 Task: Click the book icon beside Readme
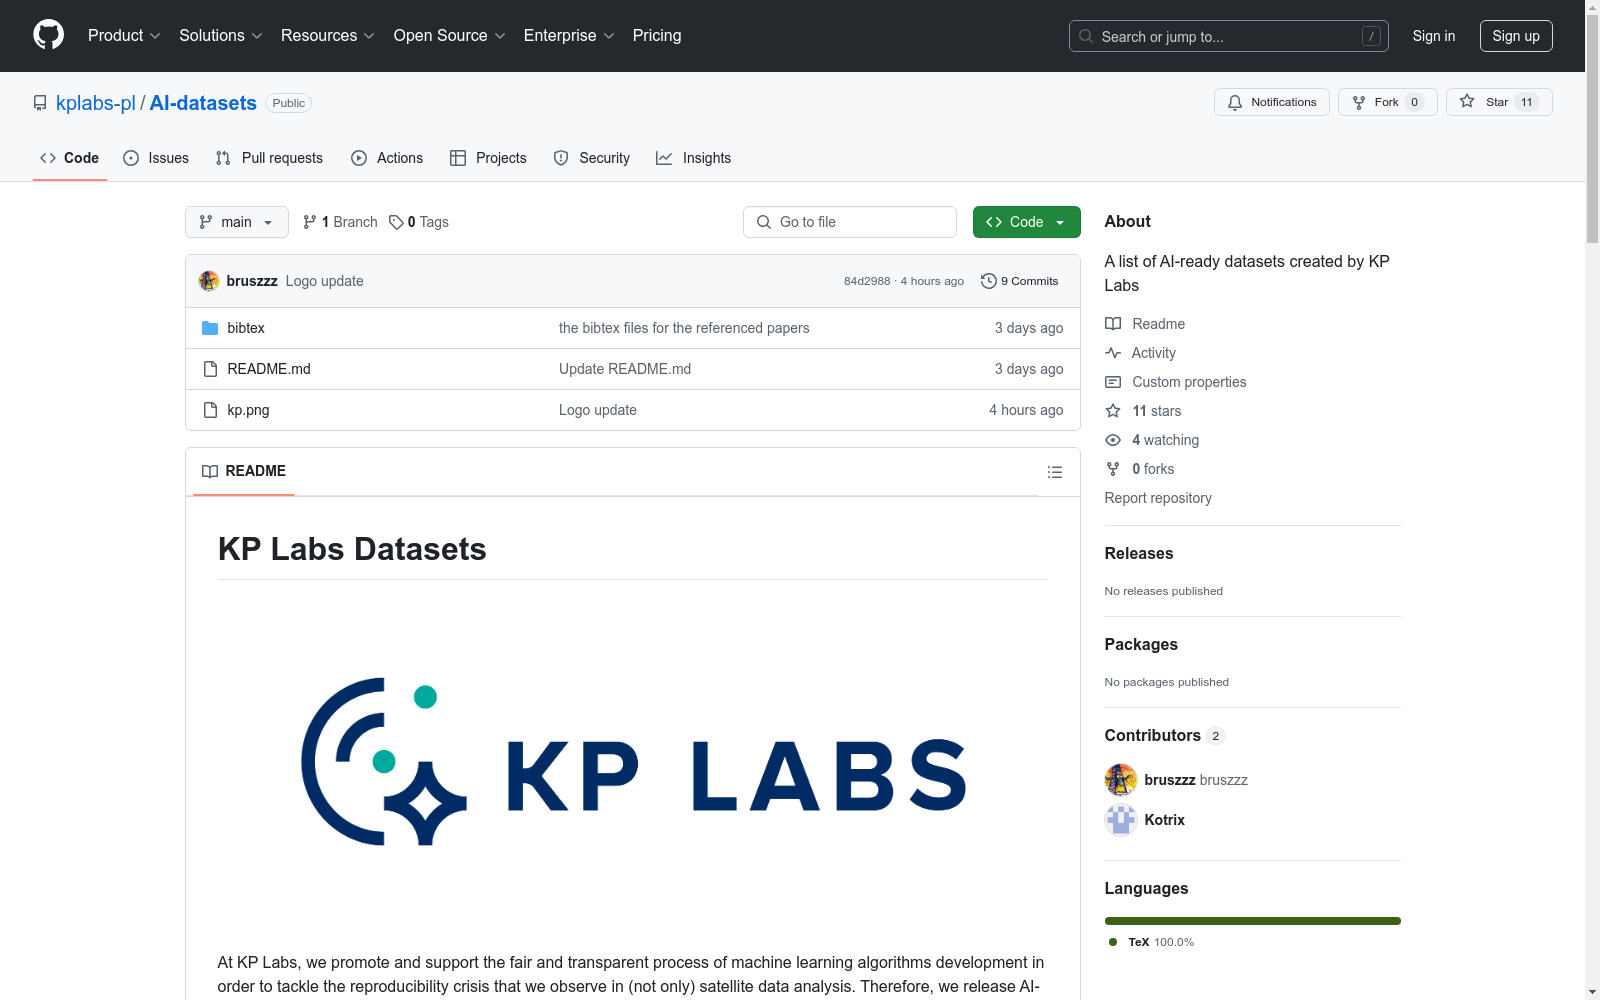1113,324
